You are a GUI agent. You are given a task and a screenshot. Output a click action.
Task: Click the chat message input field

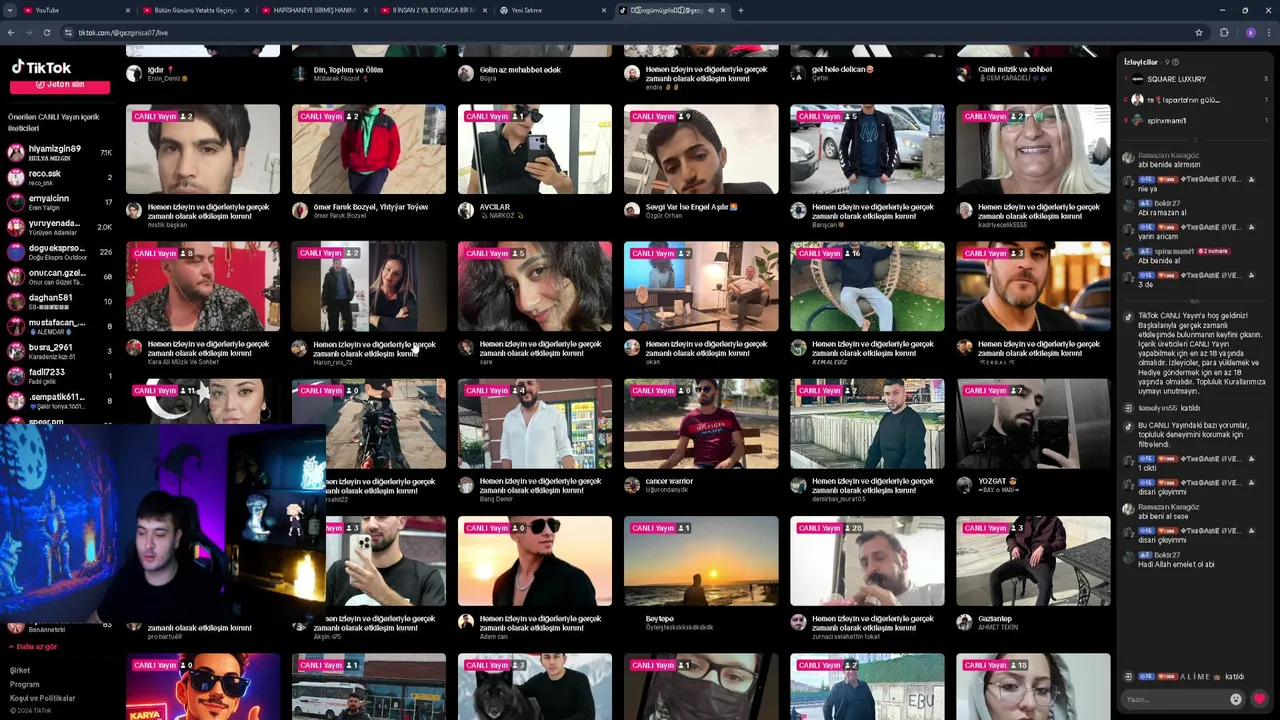[x=1175, y=699]
